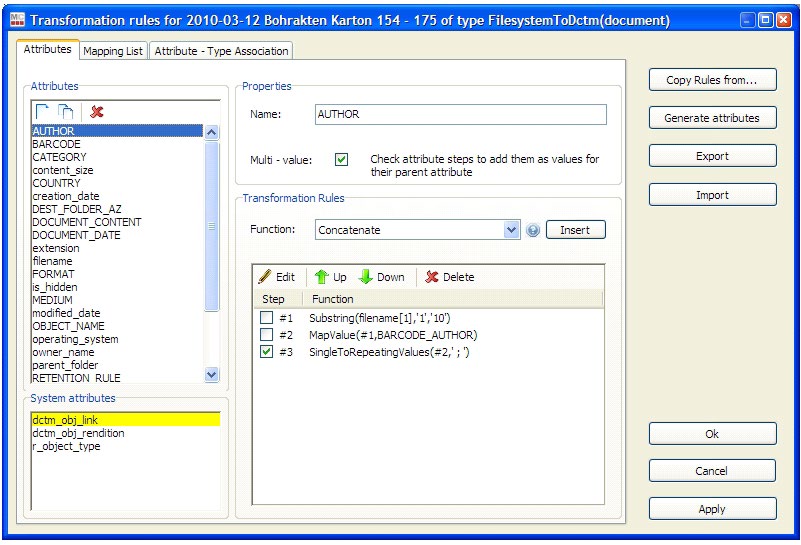Viewport: 801px width, 545px height.
Task: Click the Ok button
Action: [713, 434]
